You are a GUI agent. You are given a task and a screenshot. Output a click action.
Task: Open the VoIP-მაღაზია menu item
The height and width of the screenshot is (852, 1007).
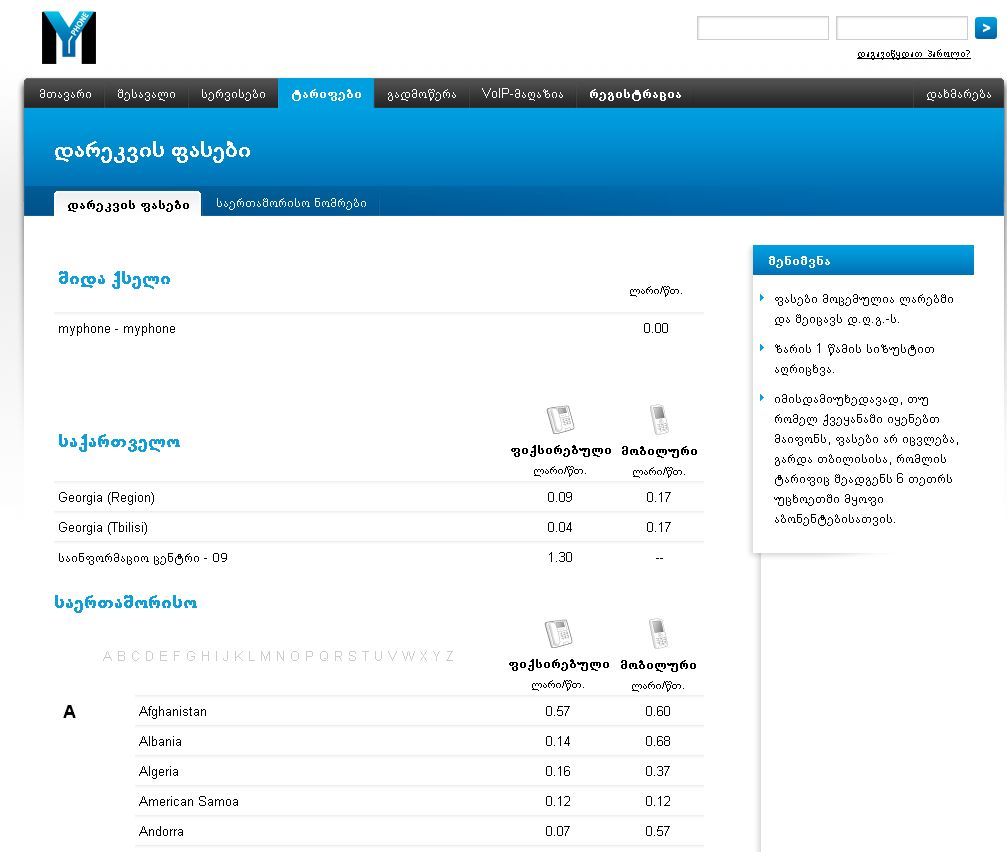tap(522, 94)
